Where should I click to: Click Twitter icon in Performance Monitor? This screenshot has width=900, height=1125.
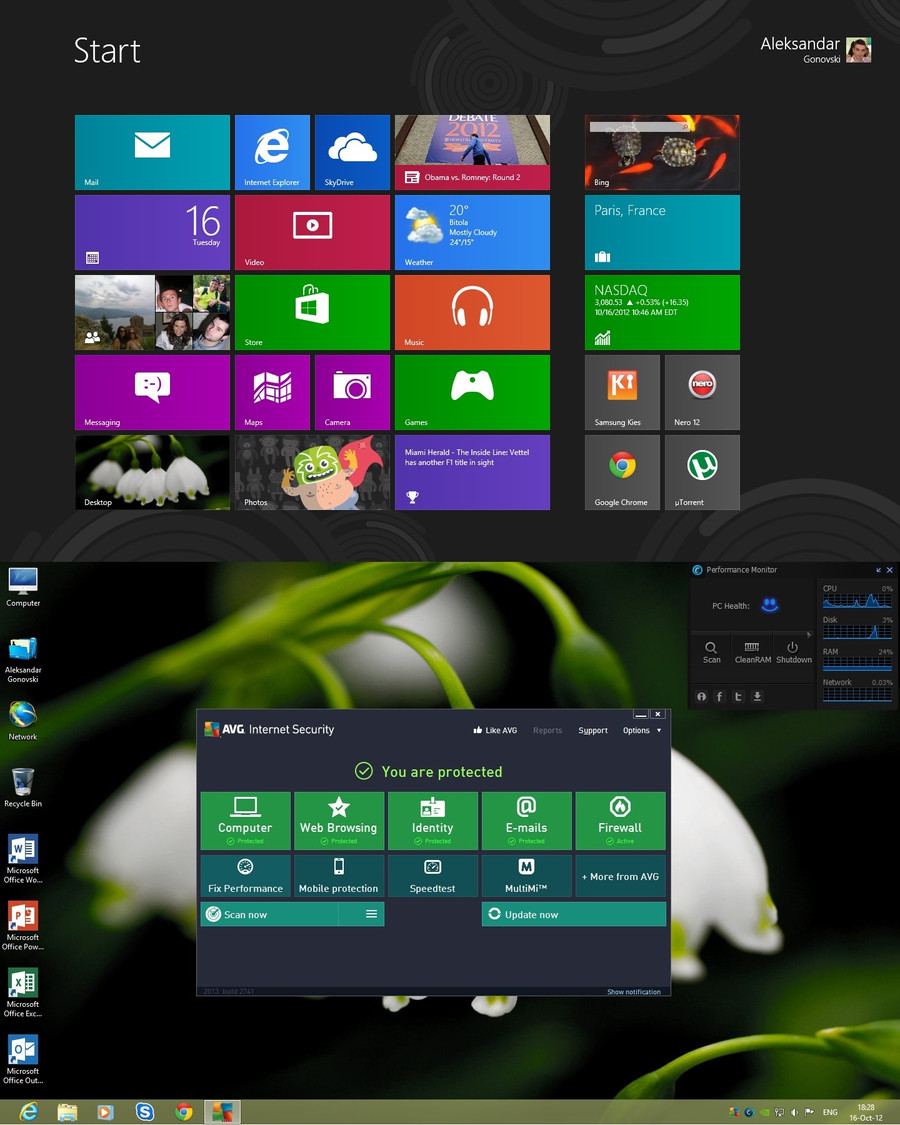[x=738, y=696]
